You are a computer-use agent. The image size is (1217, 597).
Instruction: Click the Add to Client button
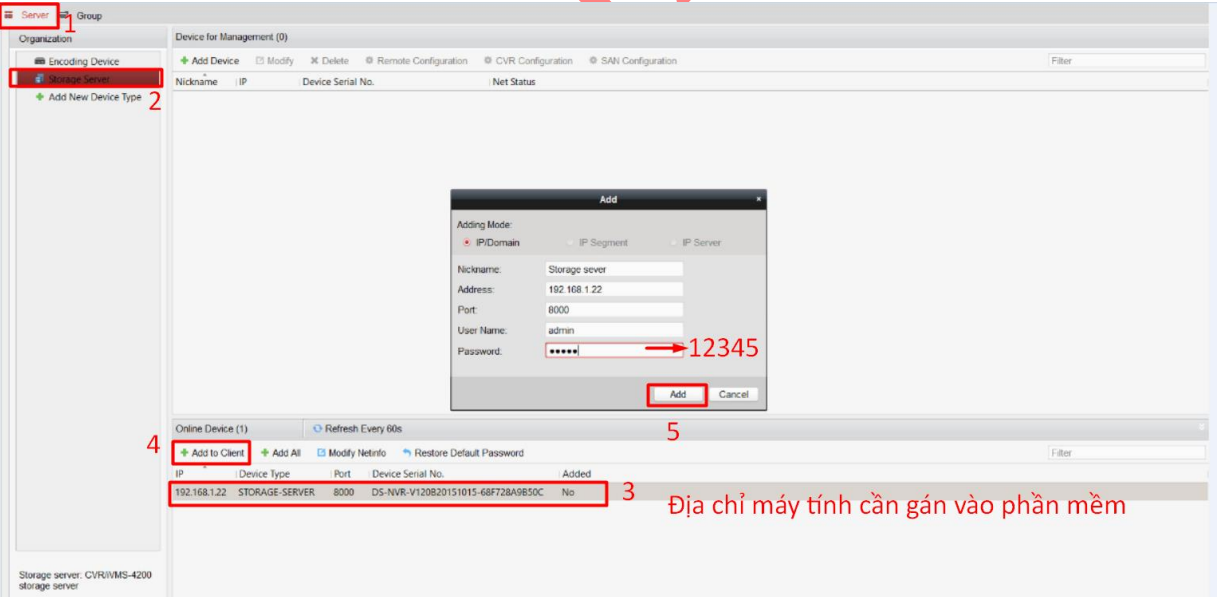click(x=212, y=453)
